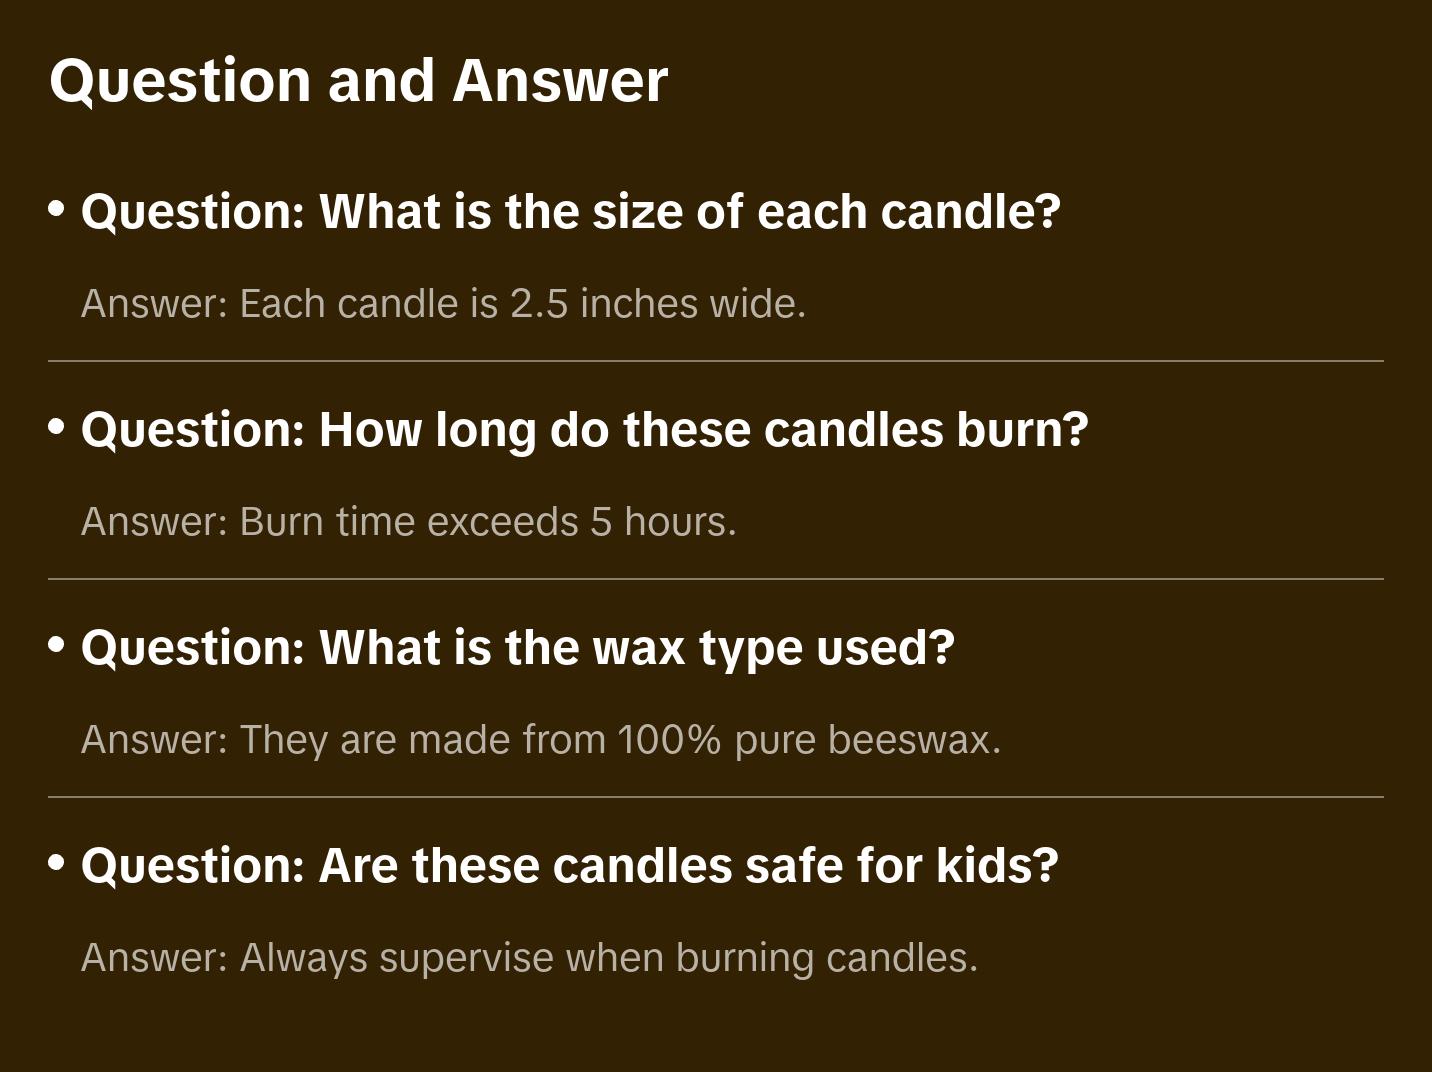Click the "2.5" number in the first answer
1432x1072 pixels.
[539, 304]
